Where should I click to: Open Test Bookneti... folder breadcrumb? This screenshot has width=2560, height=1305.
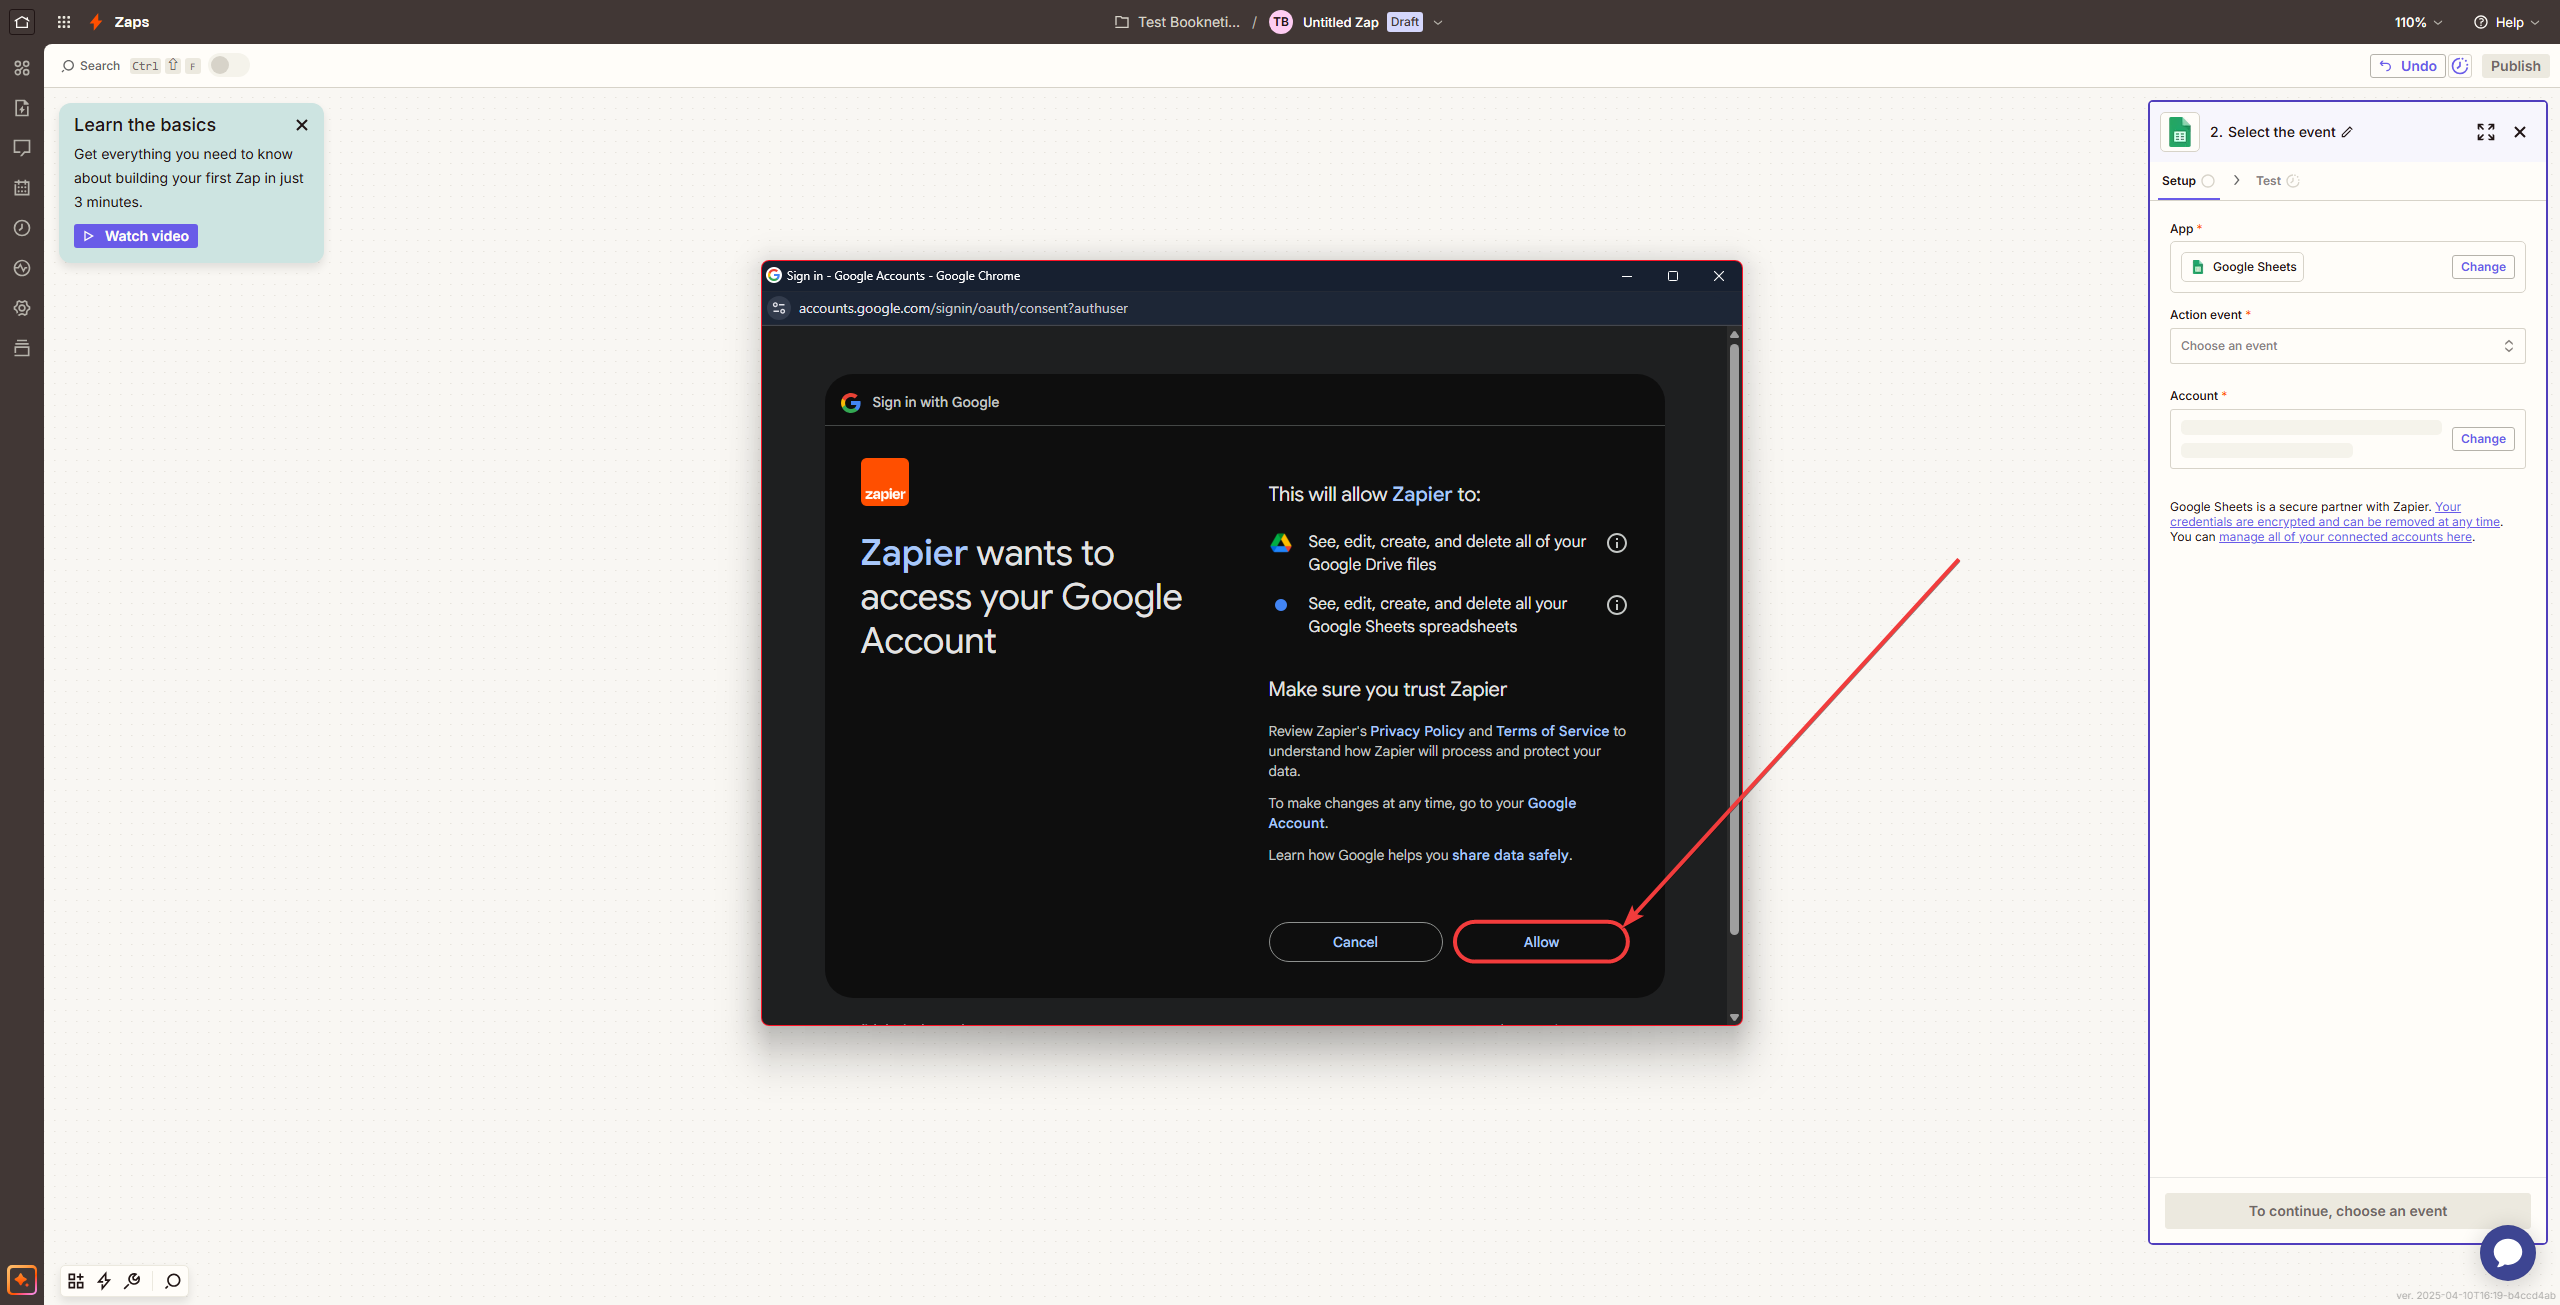pyautogui.click(x=1178, y=22)
